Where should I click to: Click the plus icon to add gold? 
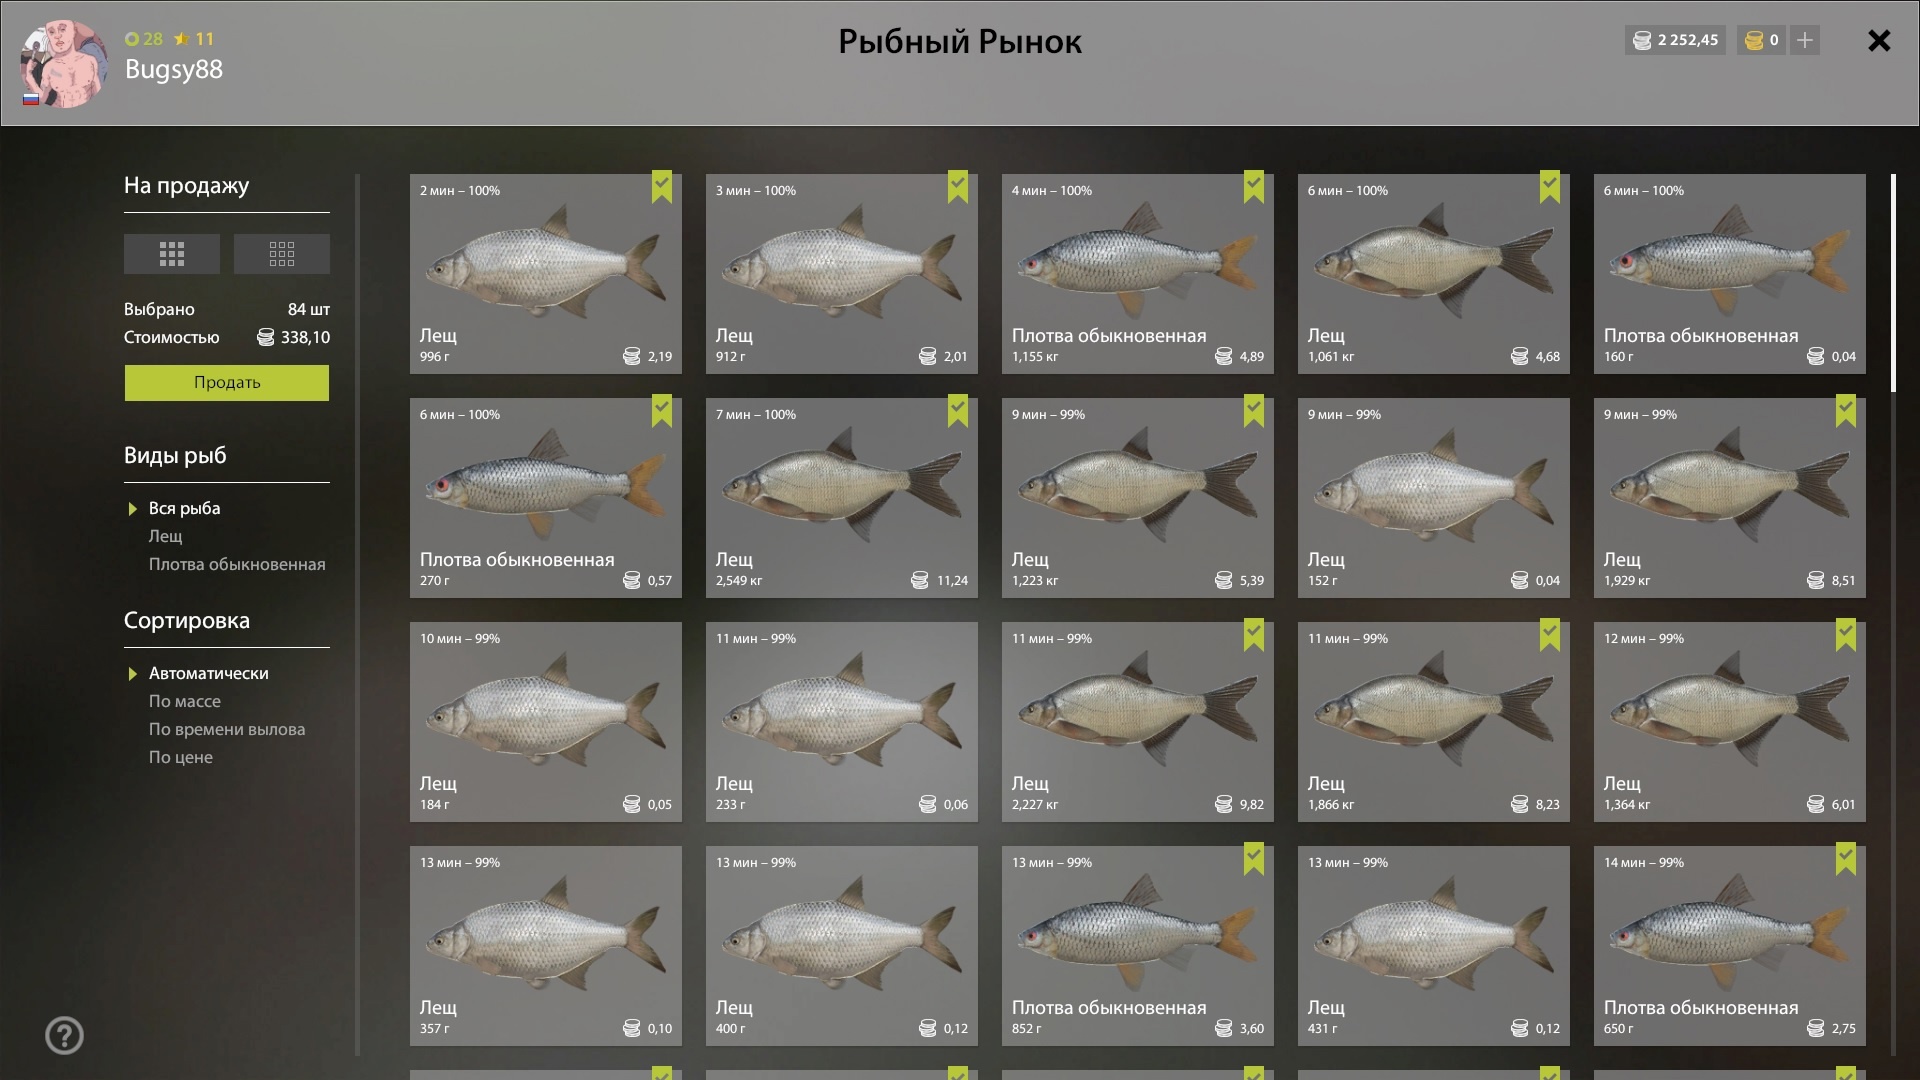click(1804, 40)
